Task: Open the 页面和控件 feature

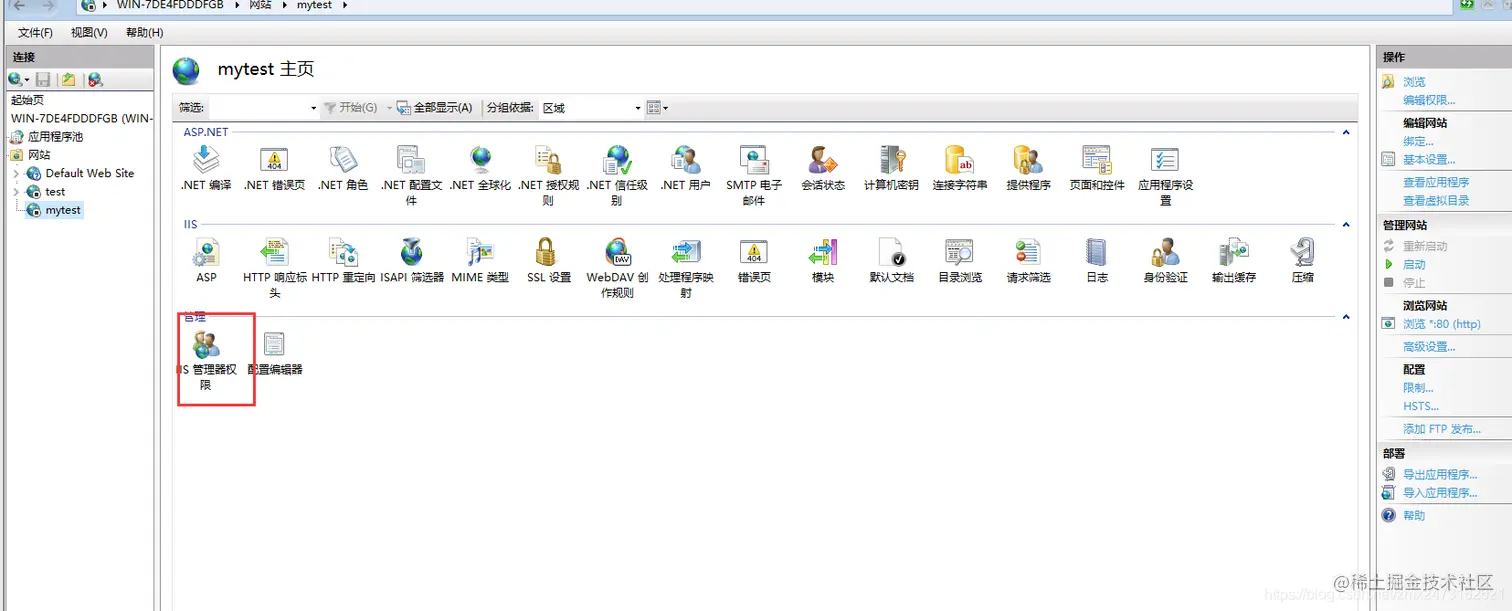Action: [x=1097, y=169]
